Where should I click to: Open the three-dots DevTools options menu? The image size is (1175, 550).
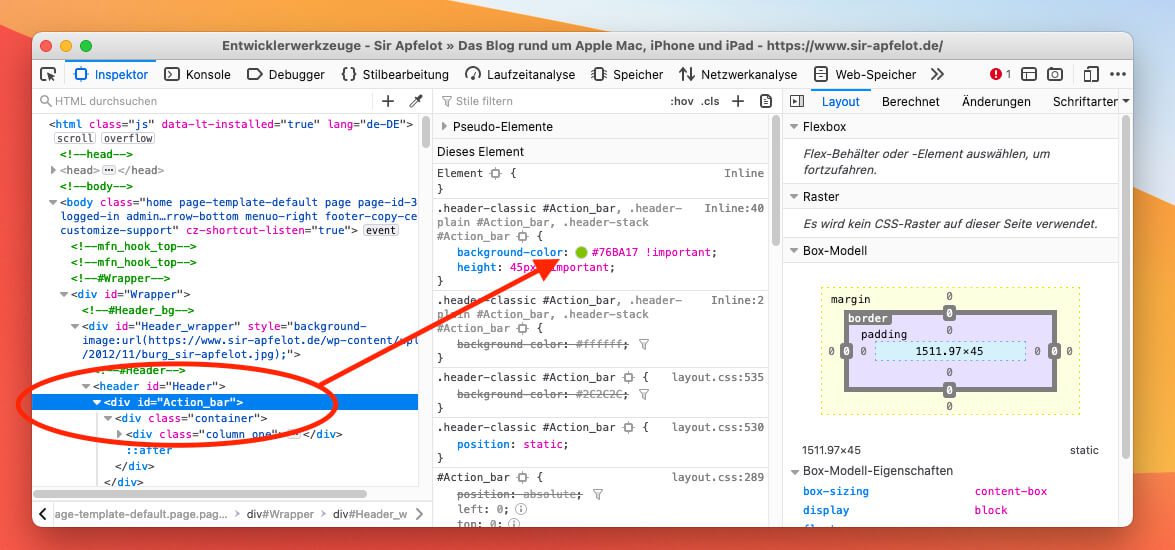(1117, 74)
